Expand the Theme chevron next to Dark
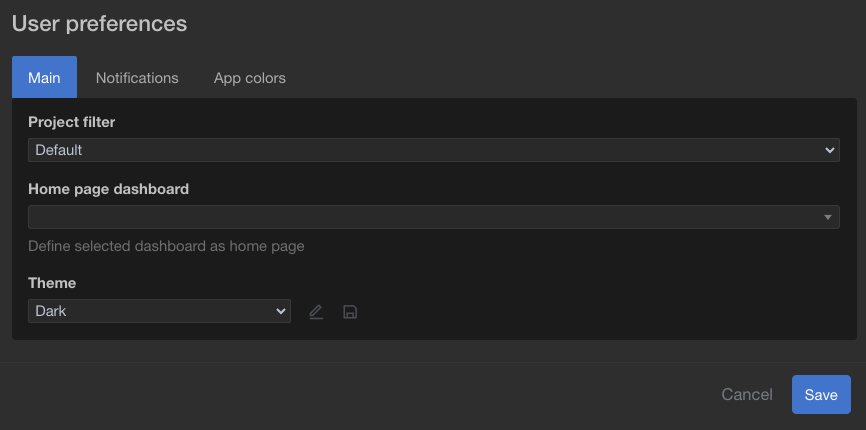Screen dimensions: 866x430 [280, 311]
